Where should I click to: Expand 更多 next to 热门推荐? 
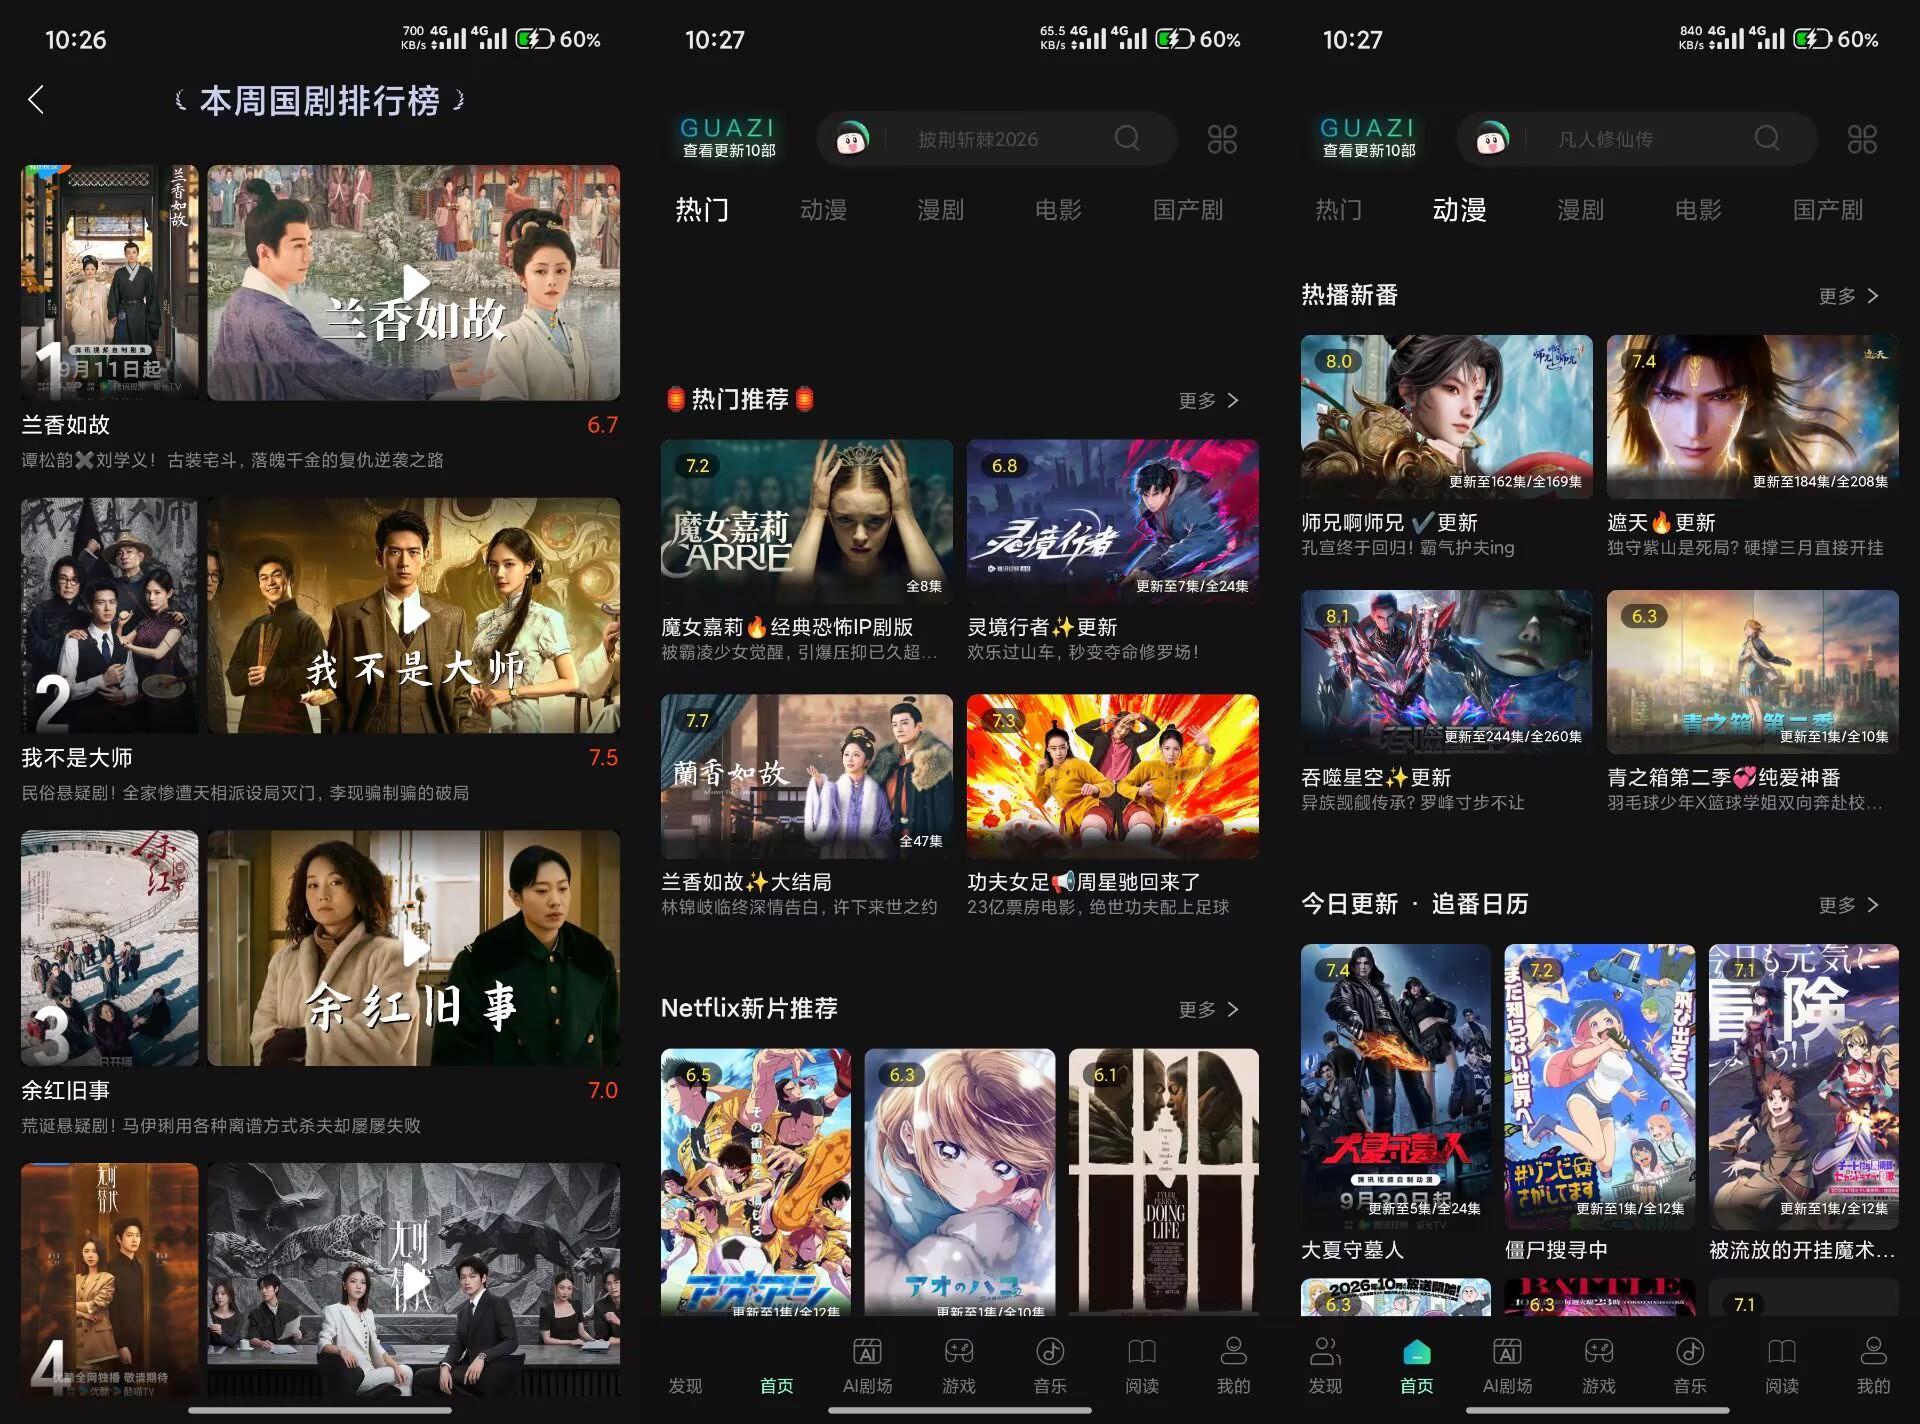pos(1209,400)
